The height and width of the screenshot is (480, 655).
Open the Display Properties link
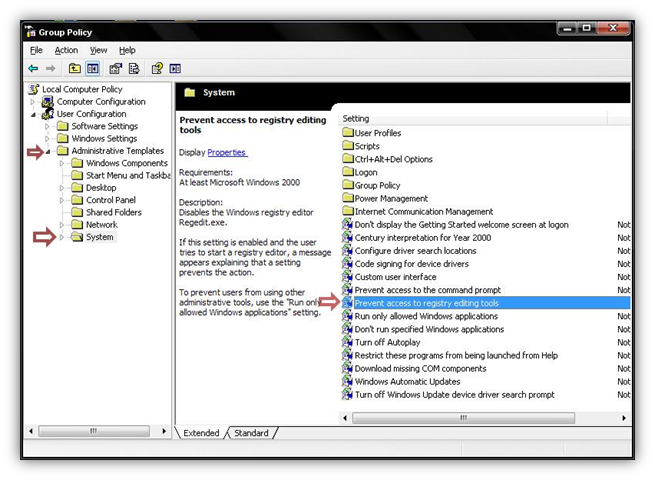(227, 152)
